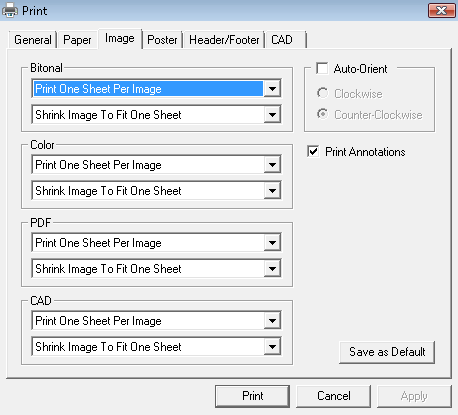458x415 pixels.
Task: Expand Bitonal Shrink Image To Fit dropdown arrow
Action: point(272,115)
